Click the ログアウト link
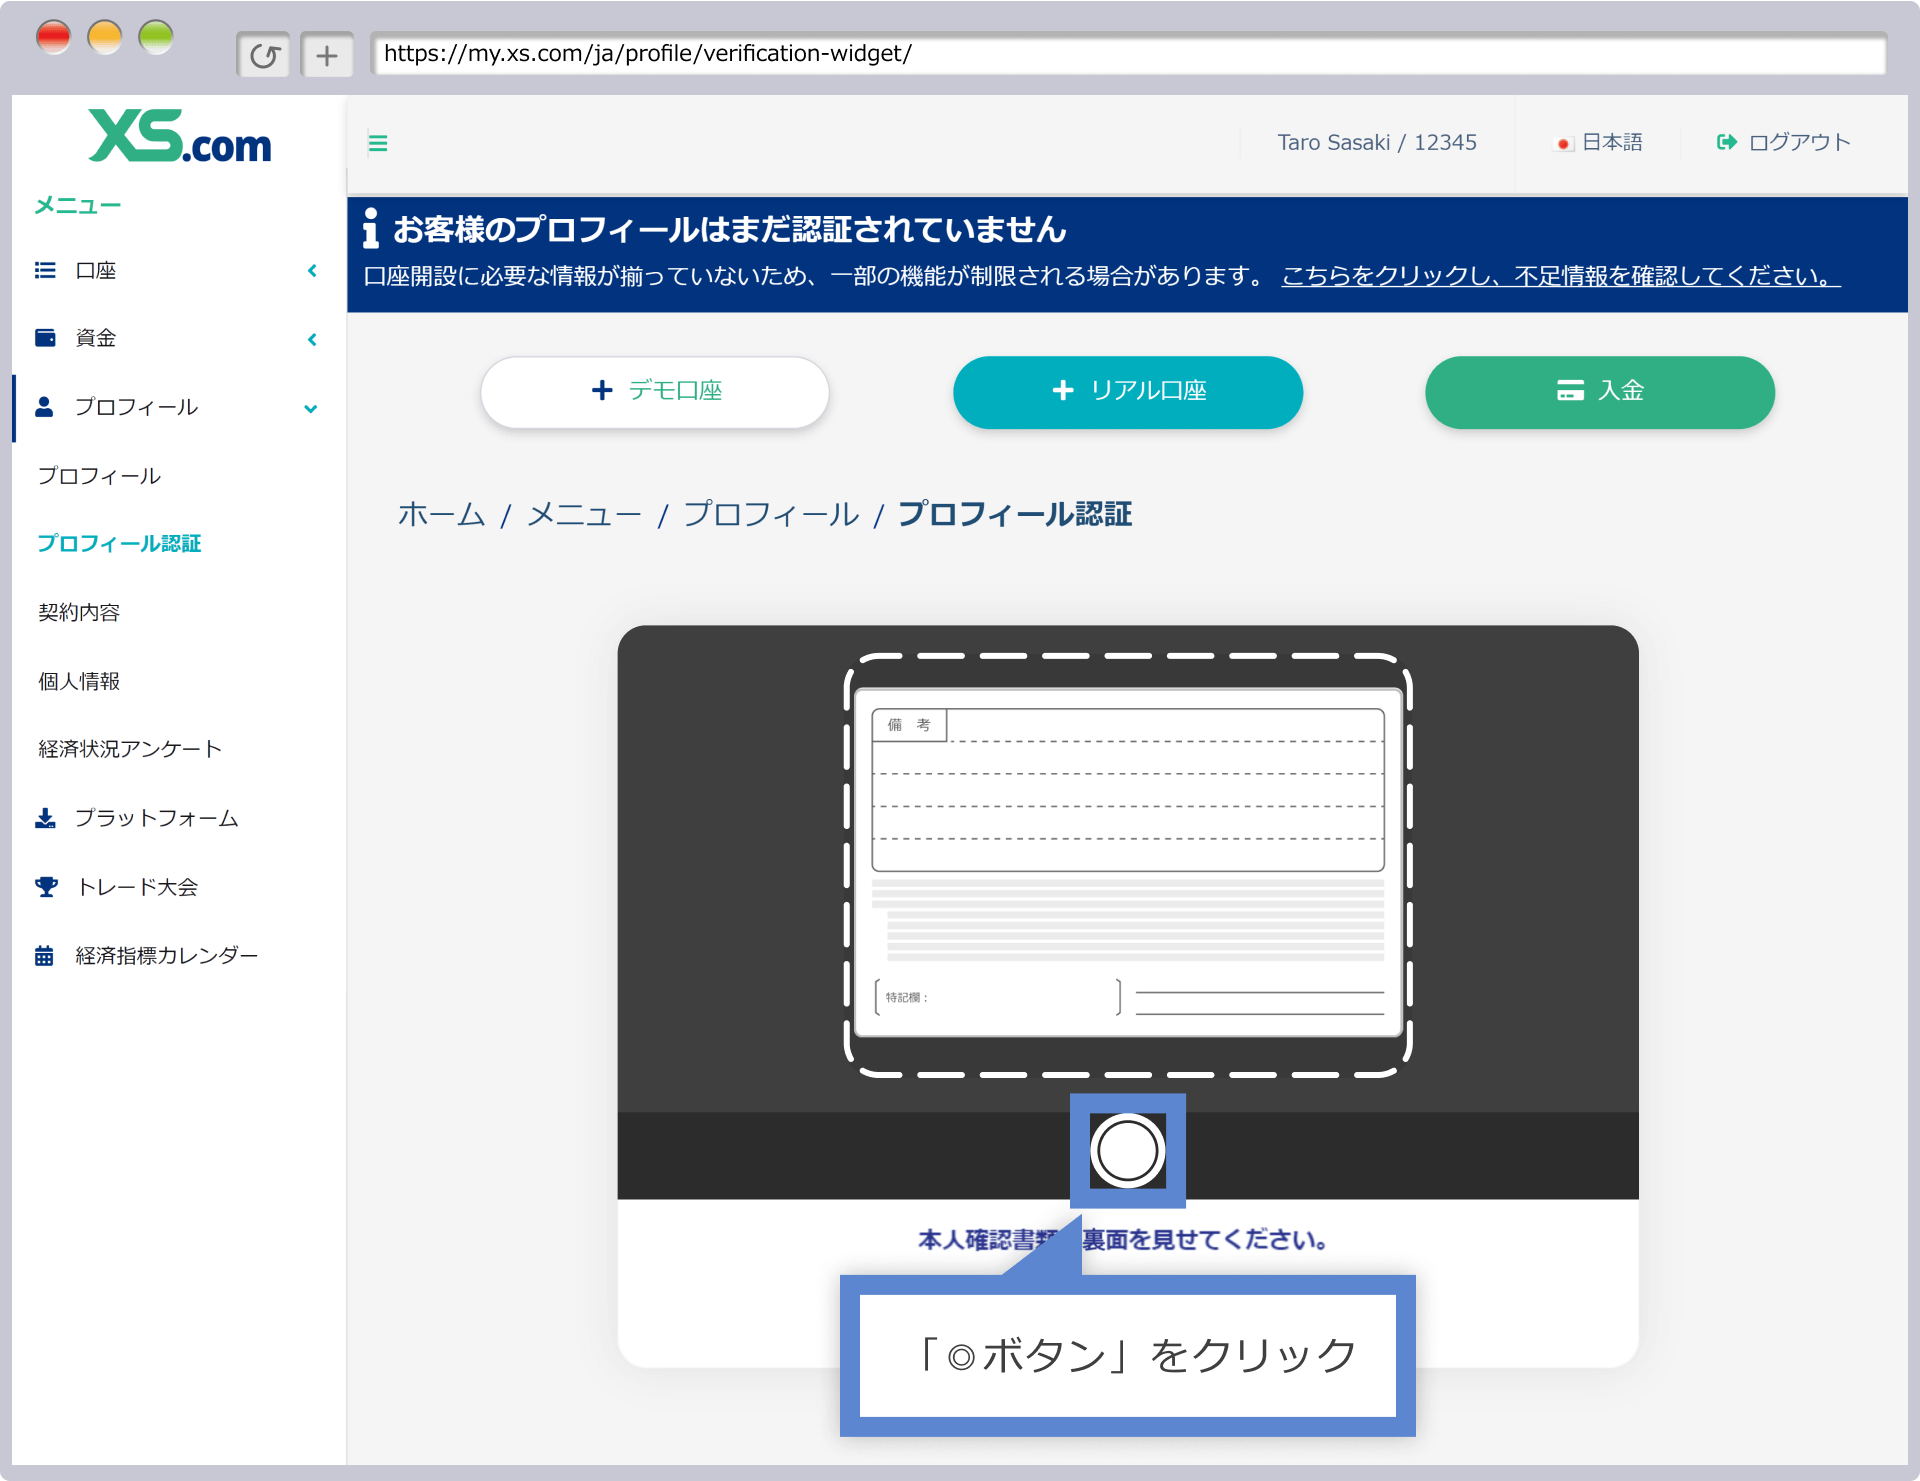1920x1481 pixels. 1784,143
